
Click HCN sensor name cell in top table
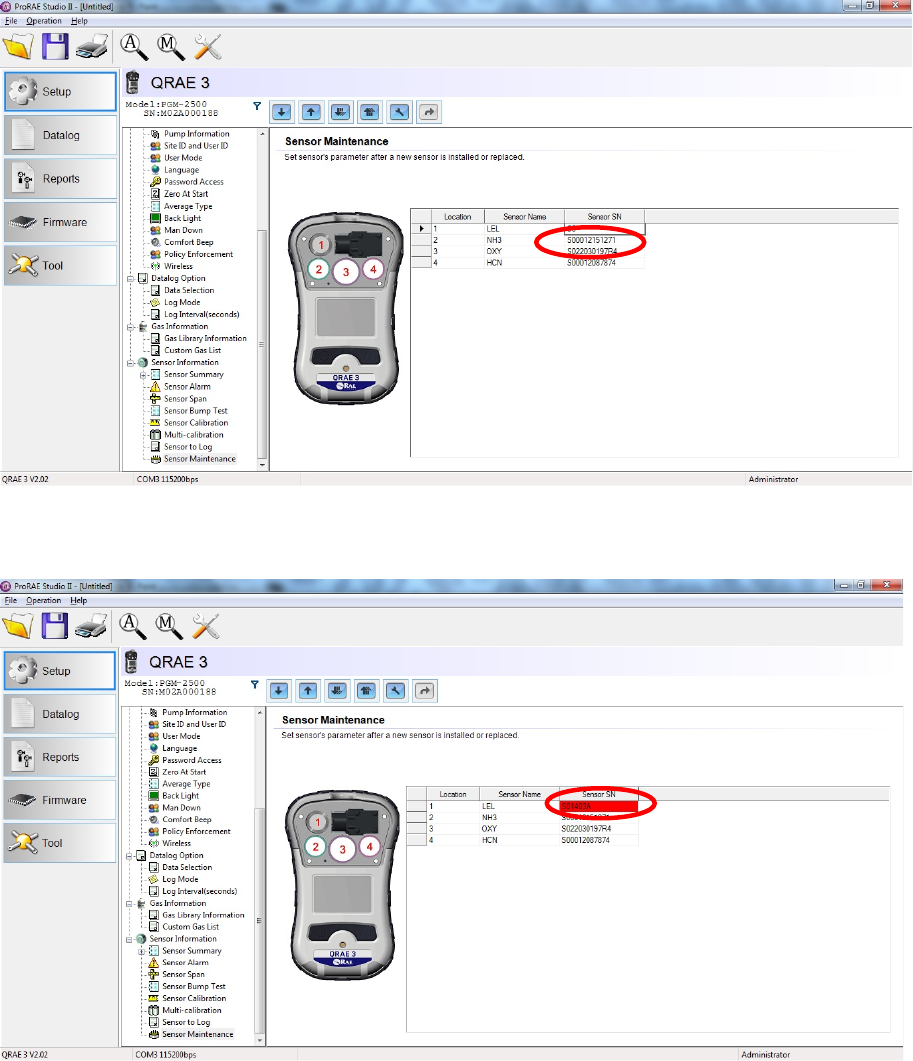524,263
